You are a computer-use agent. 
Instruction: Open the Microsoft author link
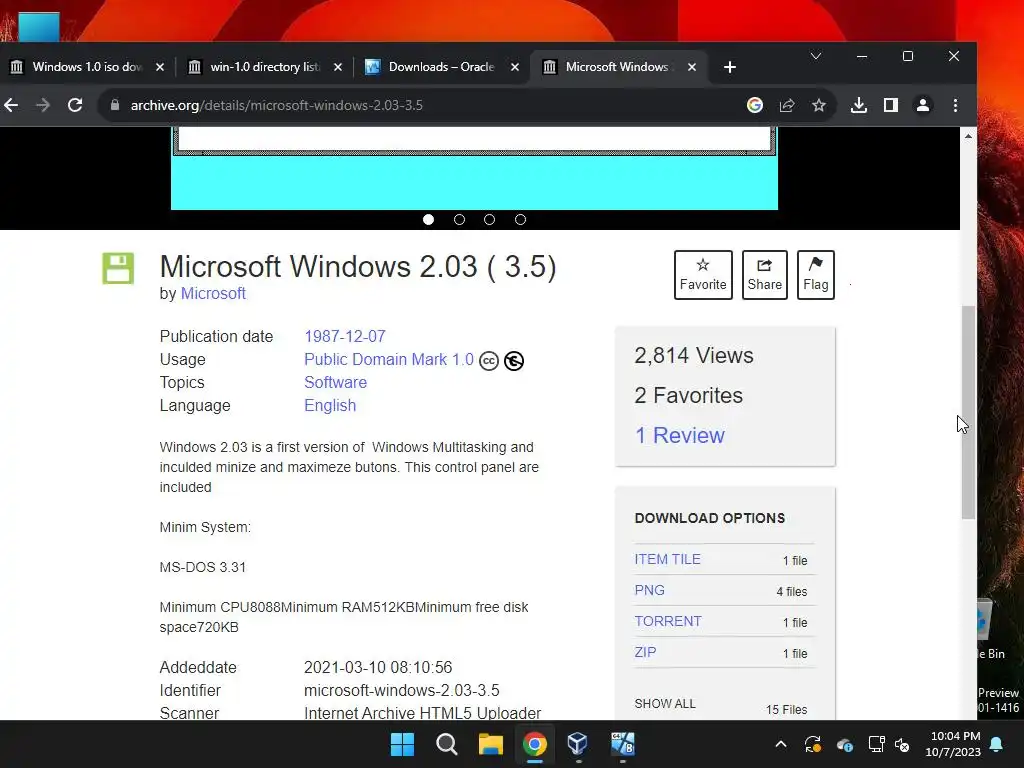pos(213,294)
